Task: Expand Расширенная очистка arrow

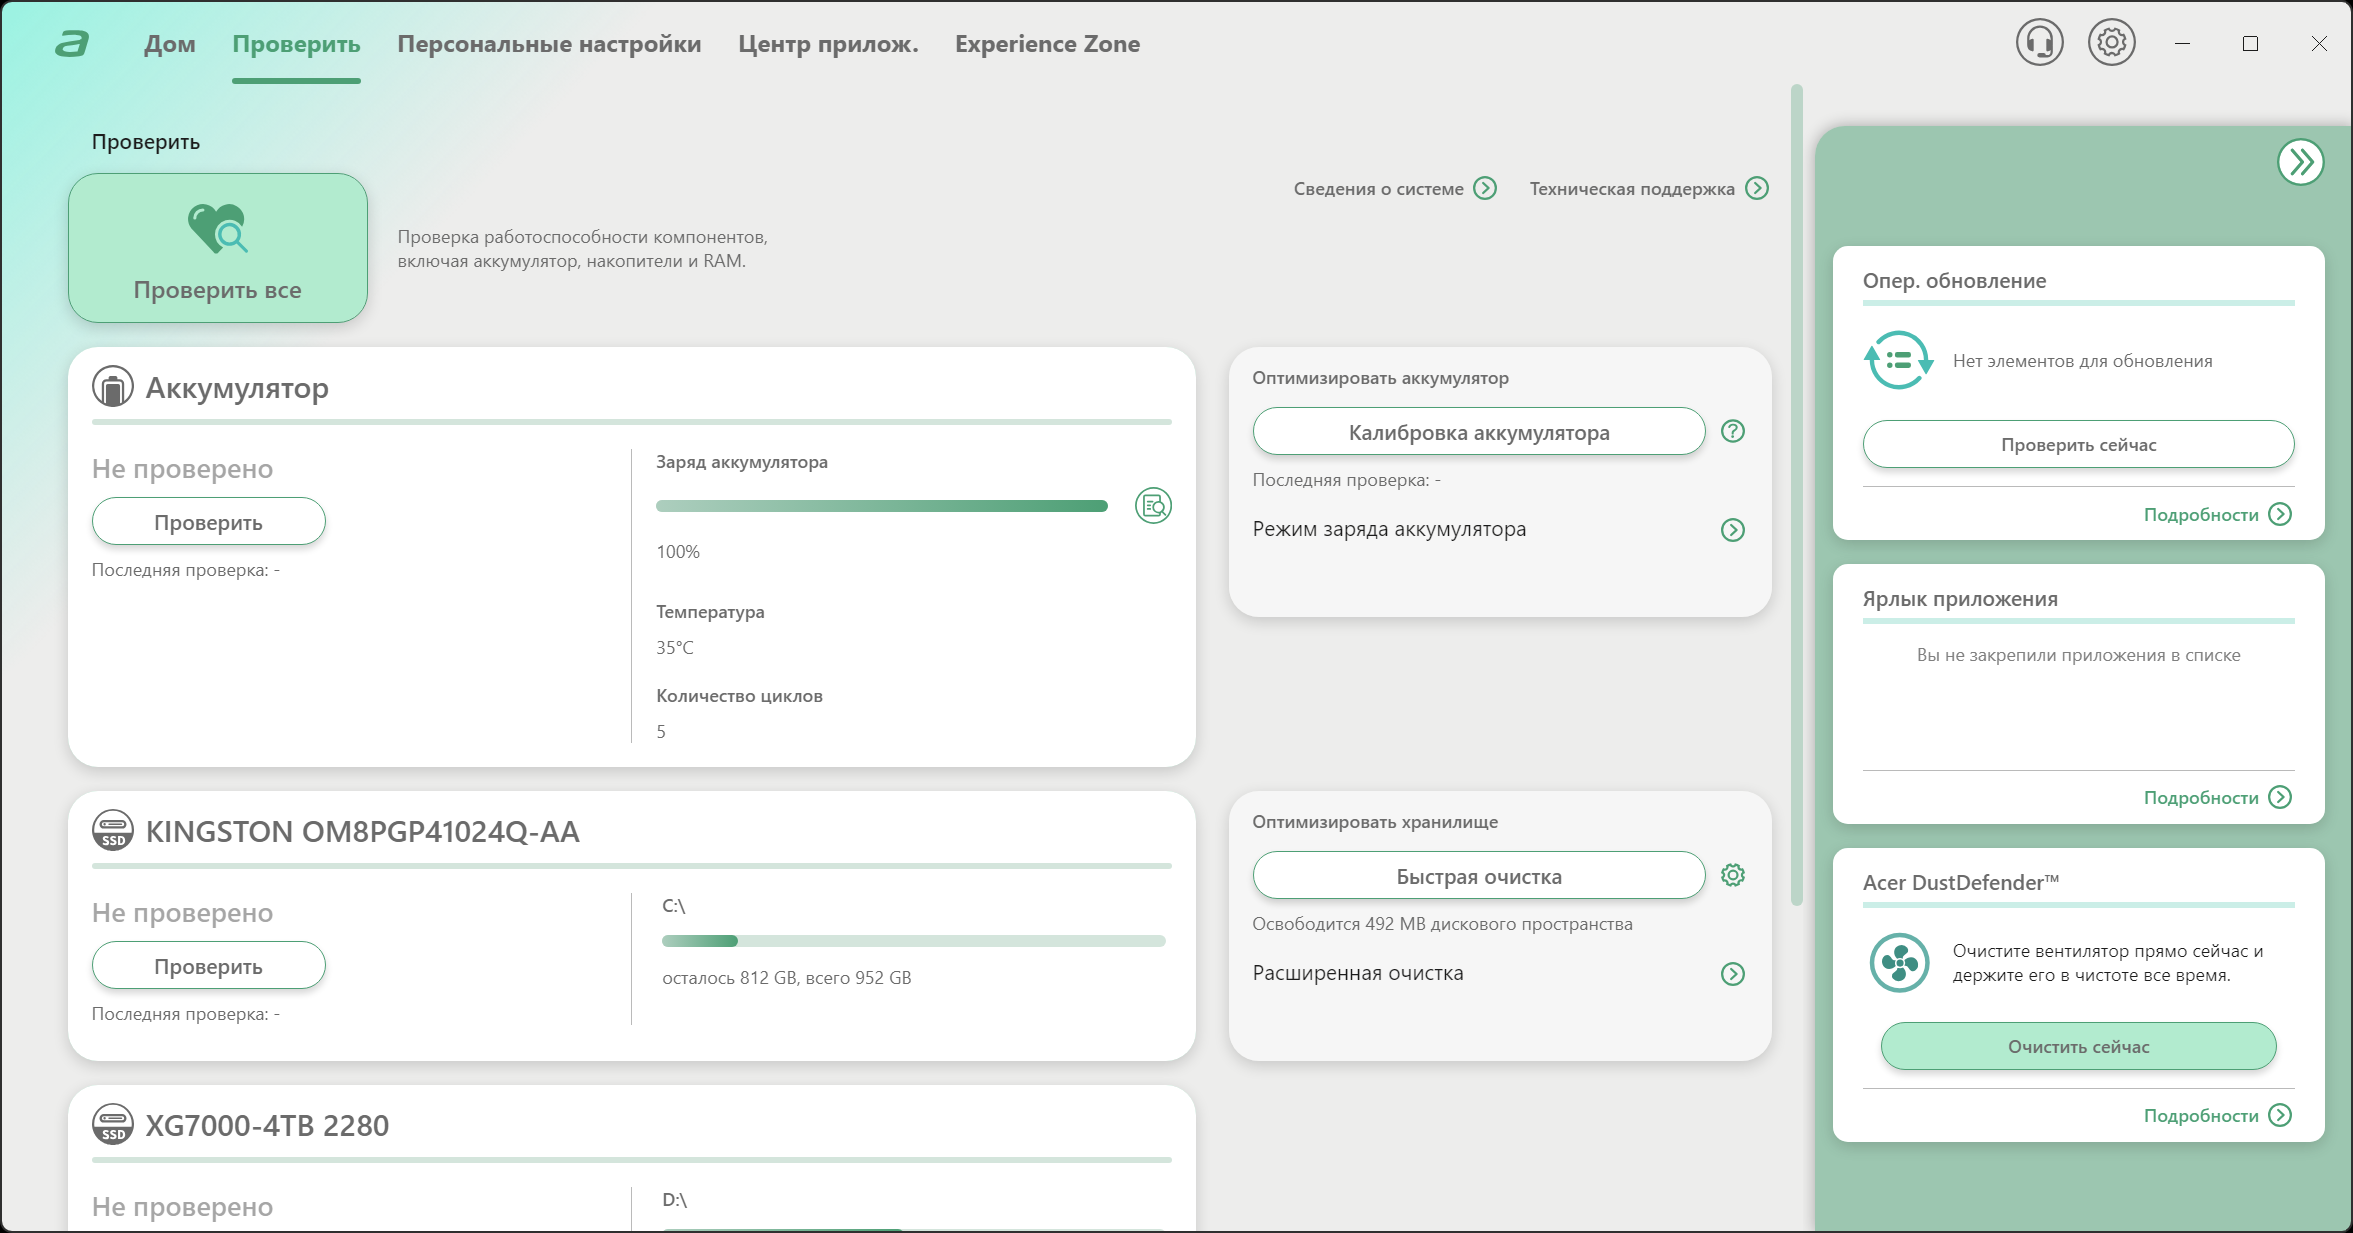Action: tap(1732, 974)
